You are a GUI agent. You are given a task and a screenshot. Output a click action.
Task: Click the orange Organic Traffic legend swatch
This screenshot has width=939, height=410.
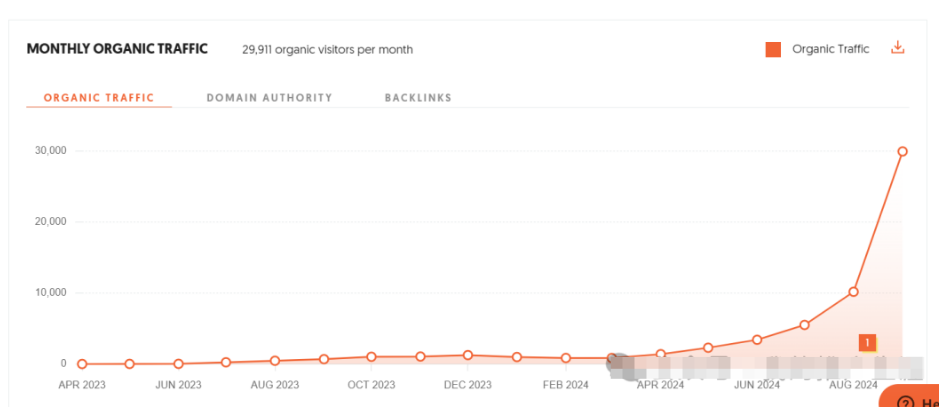773,50
